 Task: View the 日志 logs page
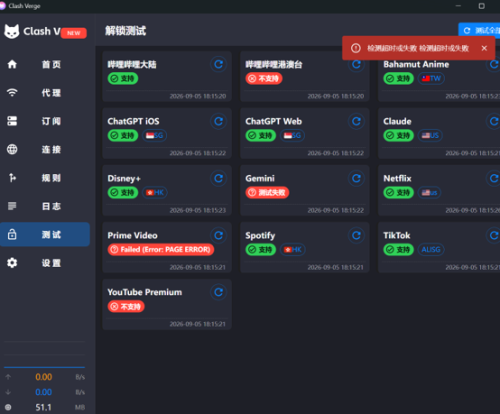coord(45,206)
